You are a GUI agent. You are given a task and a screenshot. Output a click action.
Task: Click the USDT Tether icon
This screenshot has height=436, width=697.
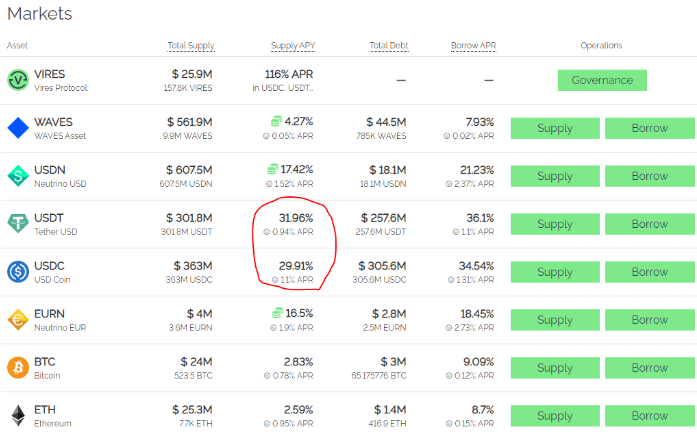point(18,224)
